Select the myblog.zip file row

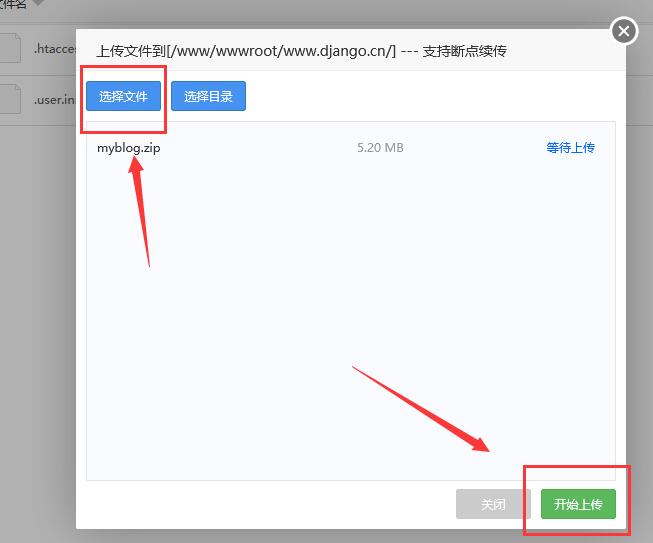click(x=350, y=148)
